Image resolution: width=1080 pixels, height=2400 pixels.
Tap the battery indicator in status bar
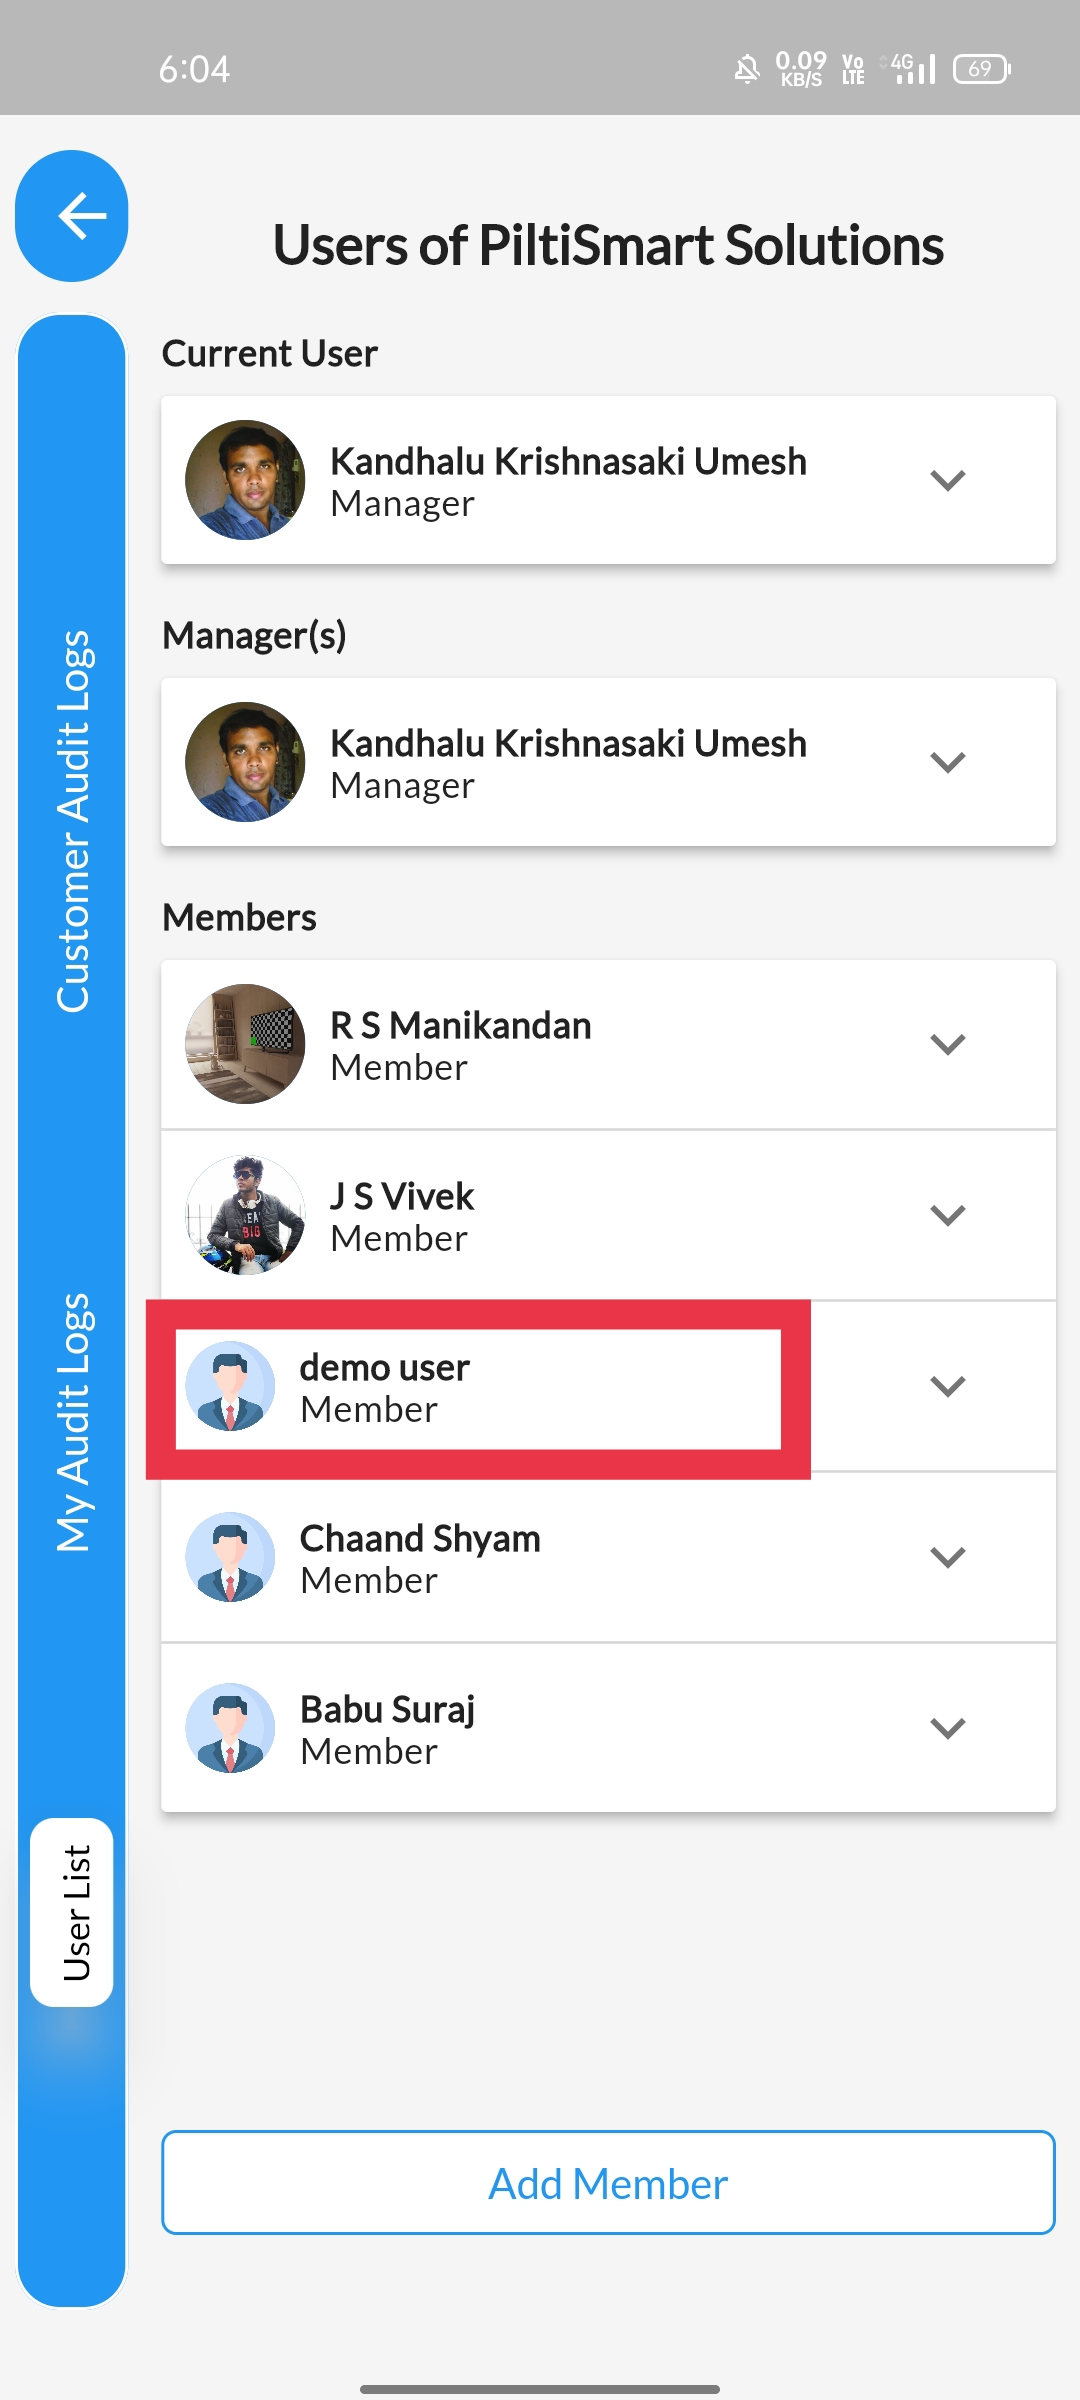pyautogui.click(x=982, y=69)
